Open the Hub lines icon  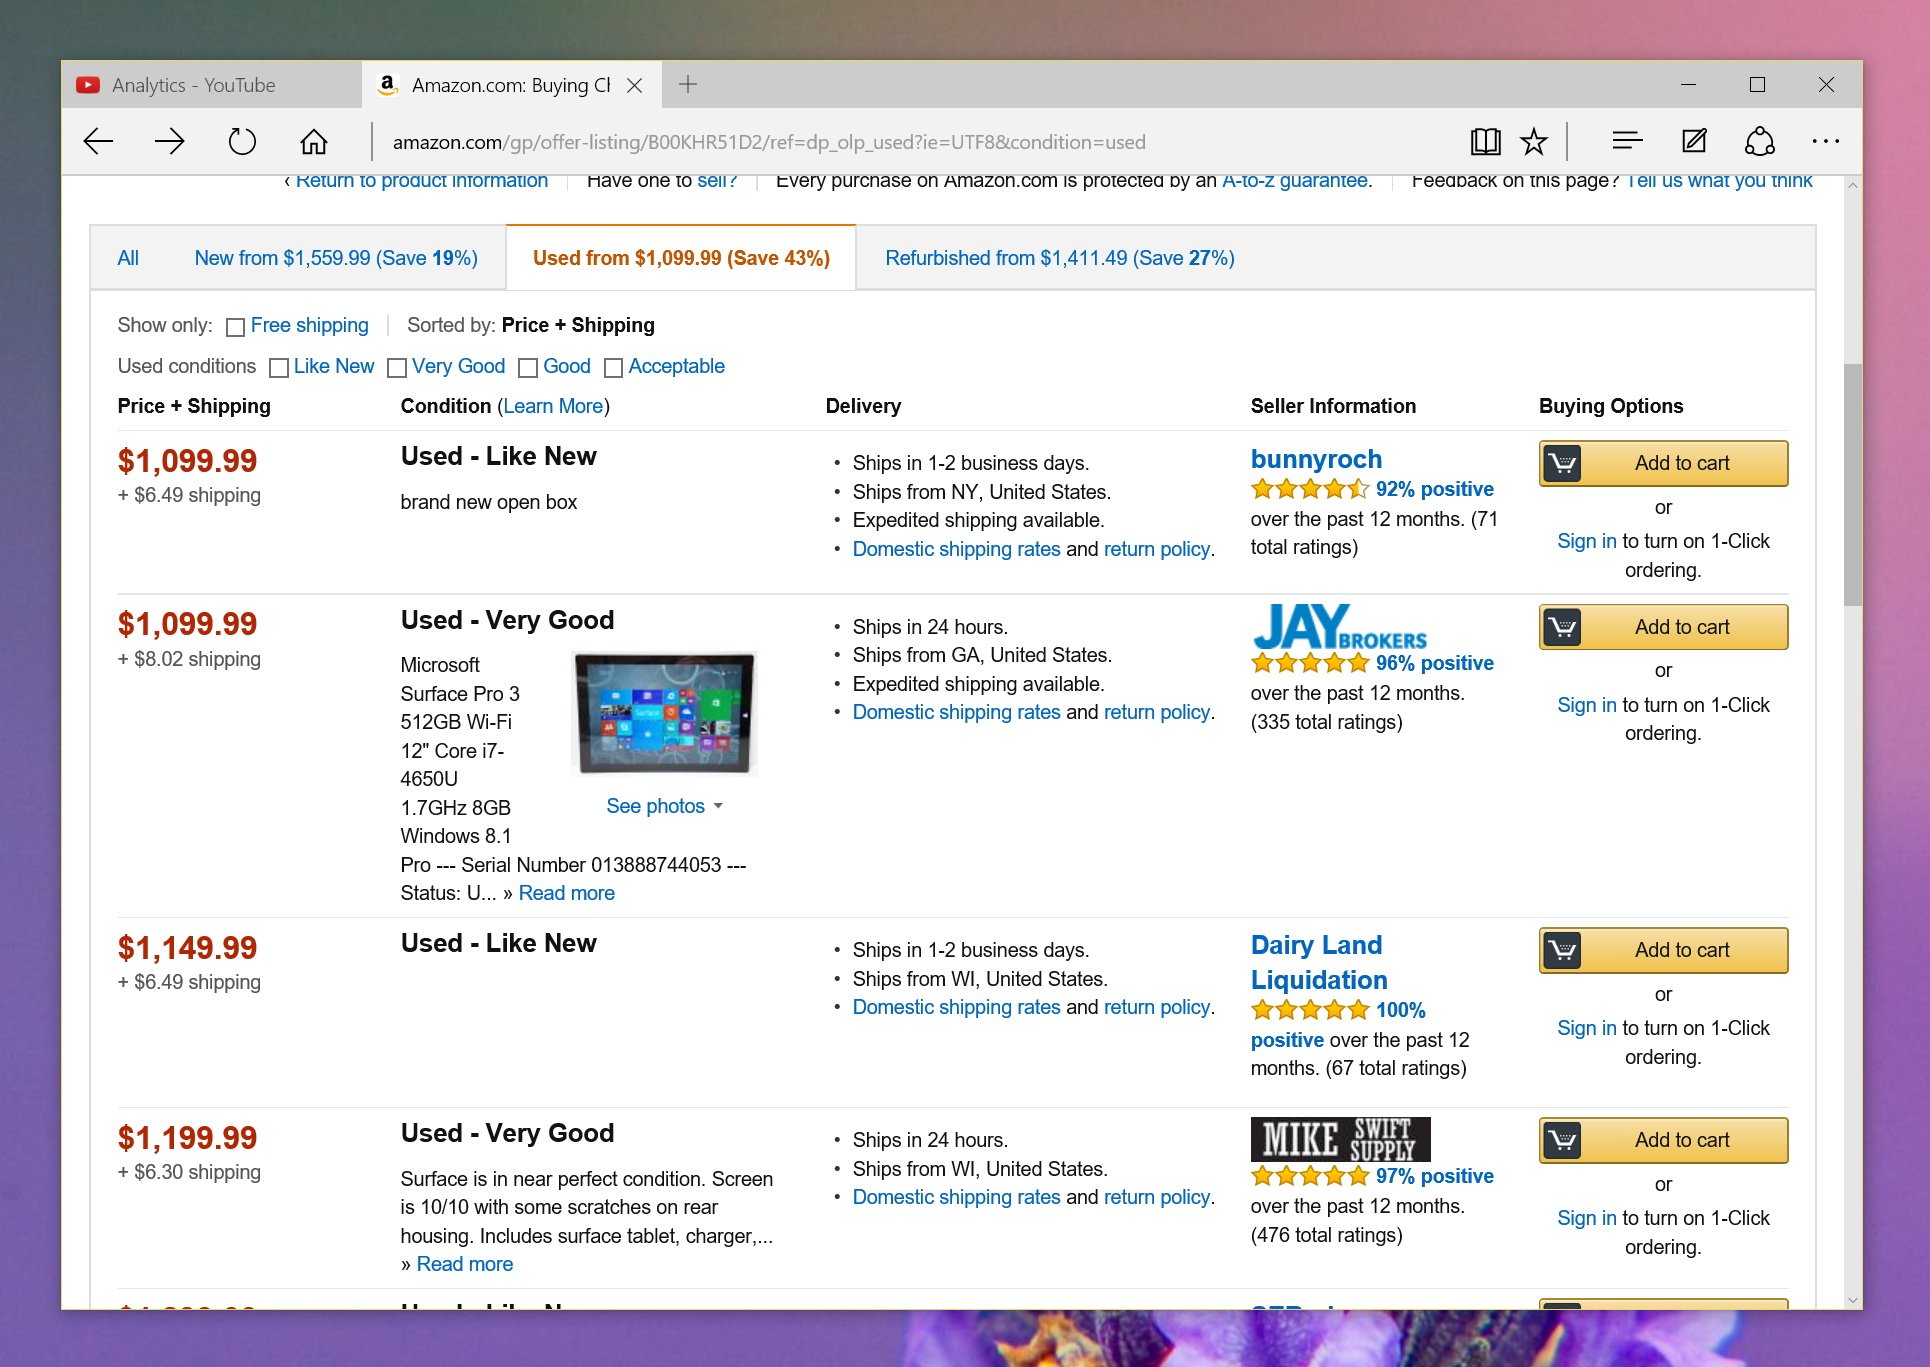[x=1627, y=142]
